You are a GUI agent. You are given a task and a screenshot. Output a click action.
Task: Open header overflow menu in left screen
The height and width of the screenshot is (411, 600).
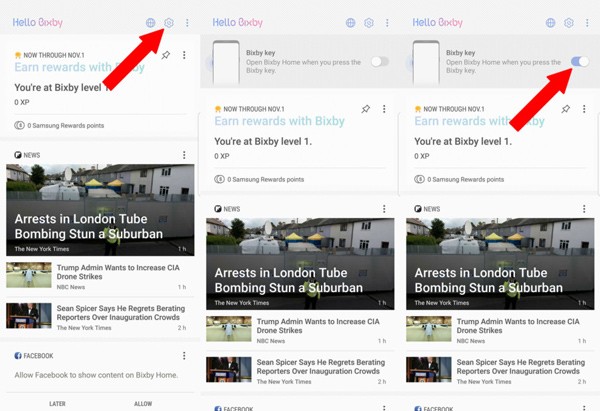click(x=186, y=22)
